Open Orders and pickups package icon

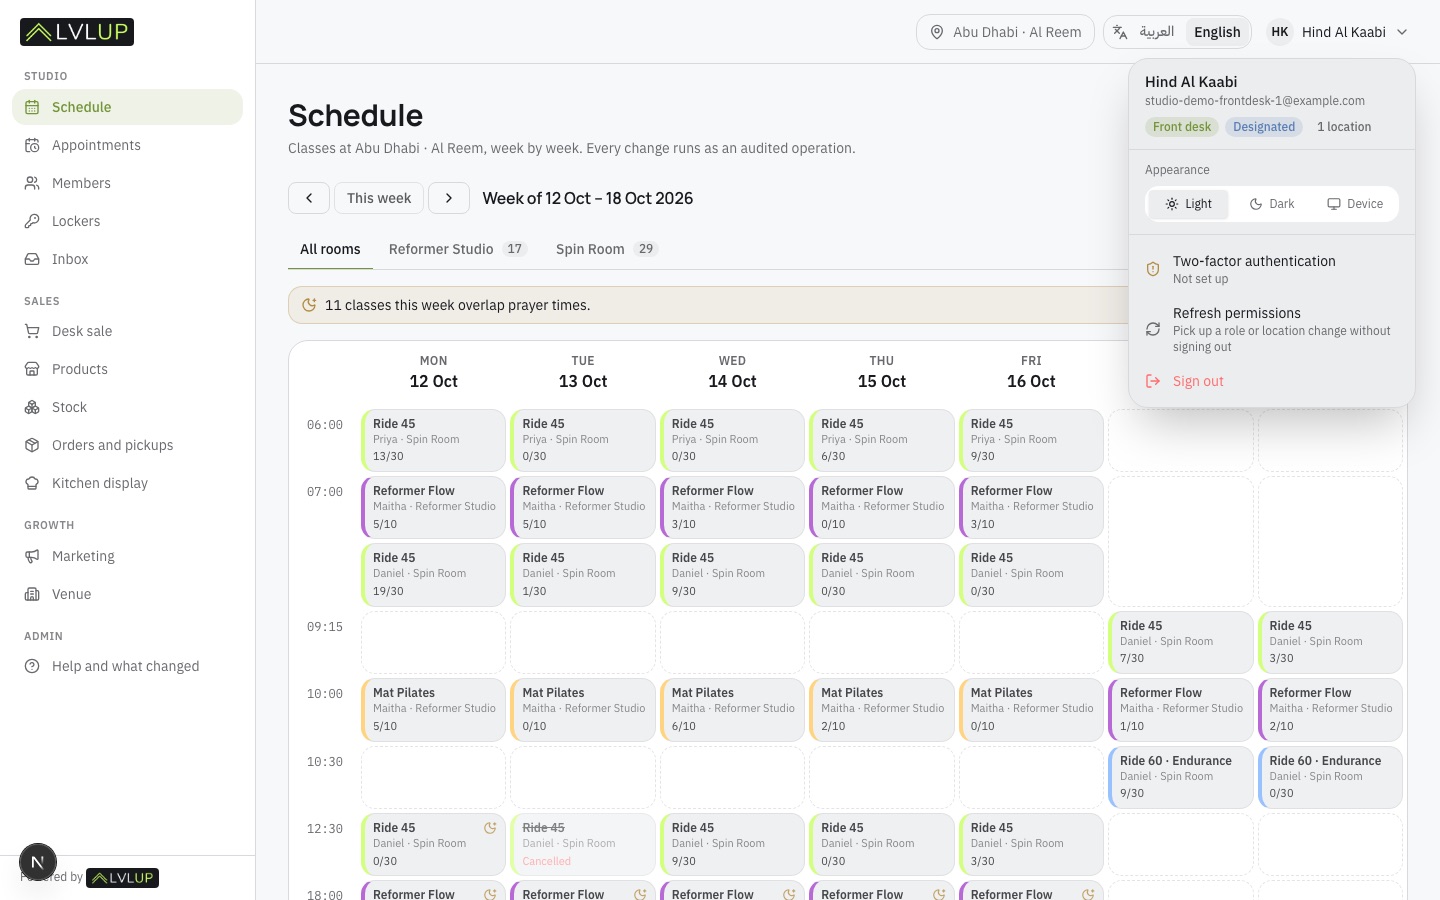32,445
